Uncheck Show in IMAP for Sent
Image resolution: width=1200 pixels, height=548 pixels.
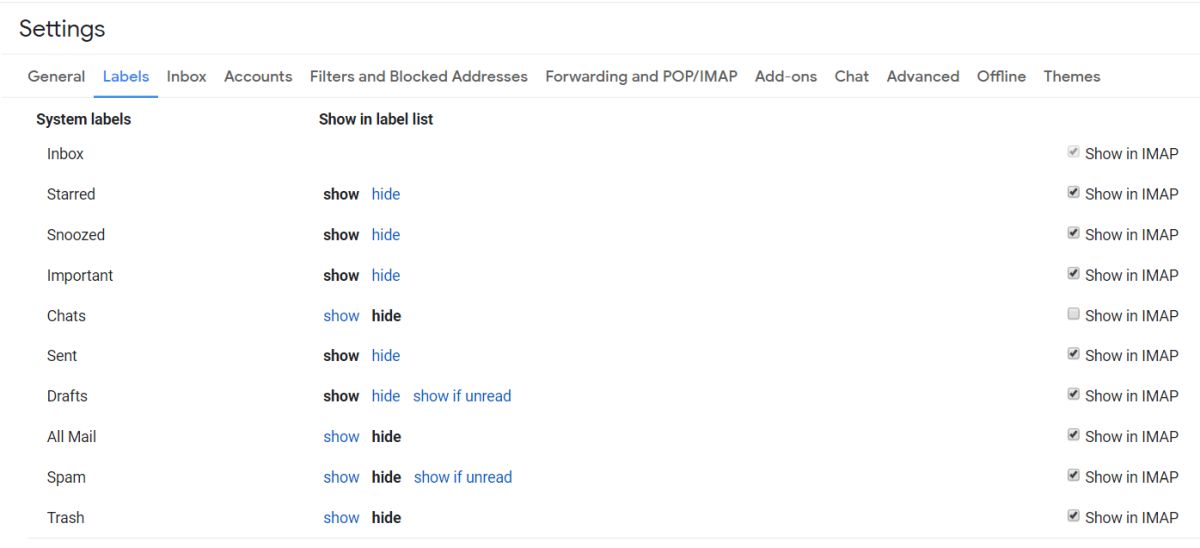point(1074,354)
